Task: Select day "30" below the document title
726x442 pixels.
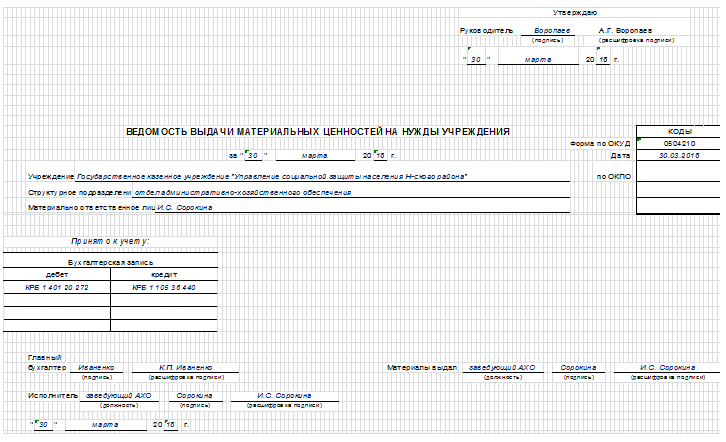Action: pyautogui.click(x=253, y=156)
